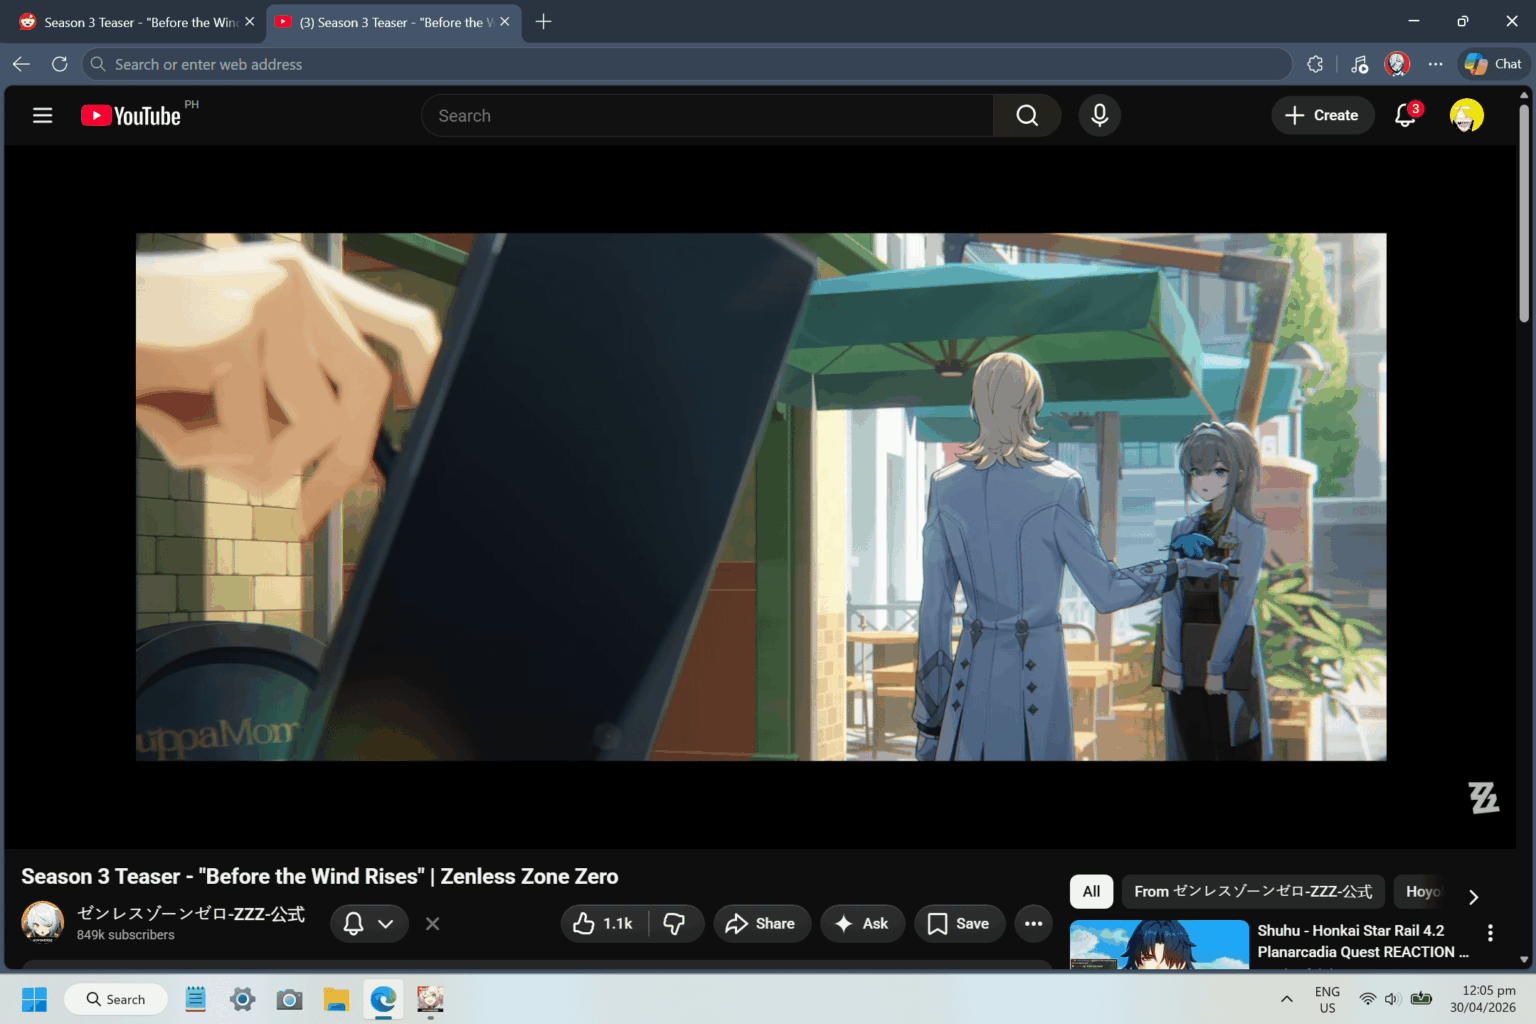This screenshot has width=1536, height=1024.
Task: Open options menu for Shuhu video
Action: pyautogui.click(x=1490, y=933)
